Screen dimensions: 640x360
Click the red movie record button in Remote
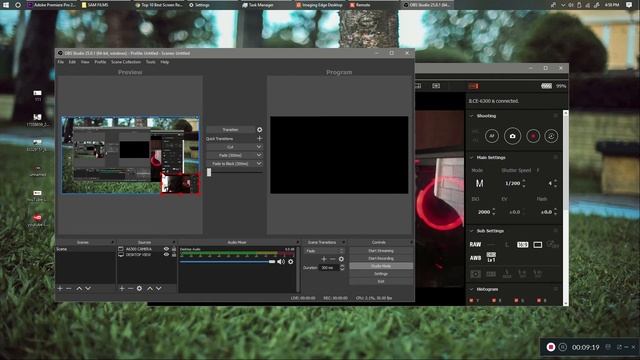[533, 136]
